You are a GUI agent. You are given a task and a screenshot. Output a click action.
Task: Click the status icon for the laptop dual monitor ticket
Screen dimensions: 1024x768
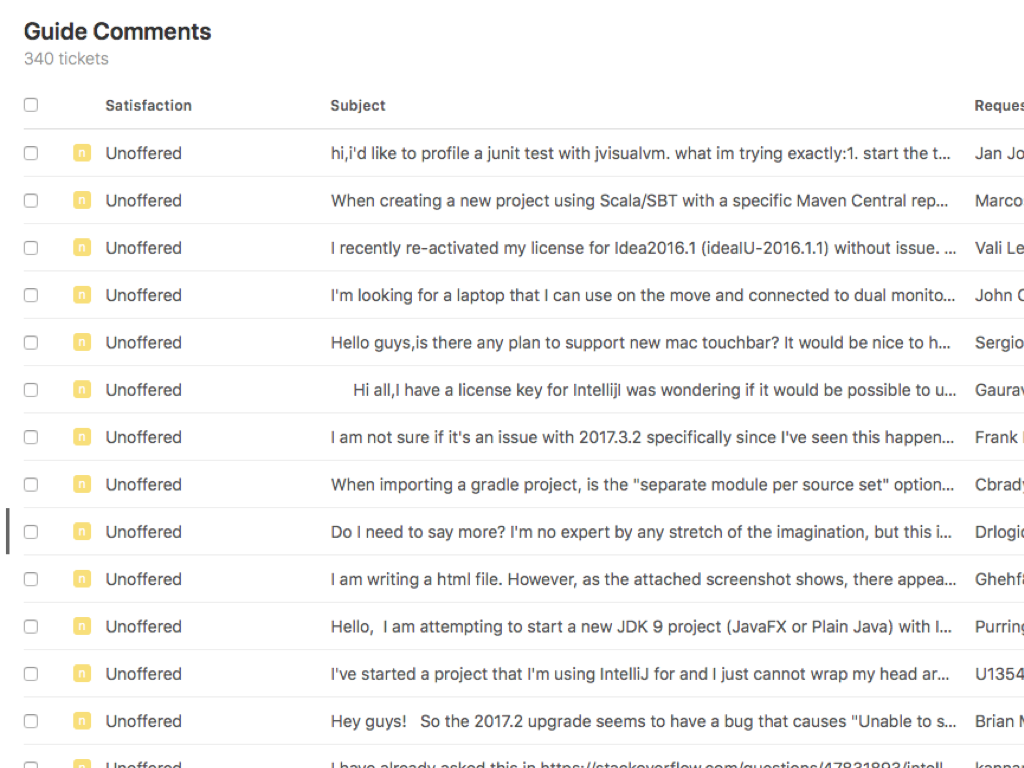tap(82, 295)
